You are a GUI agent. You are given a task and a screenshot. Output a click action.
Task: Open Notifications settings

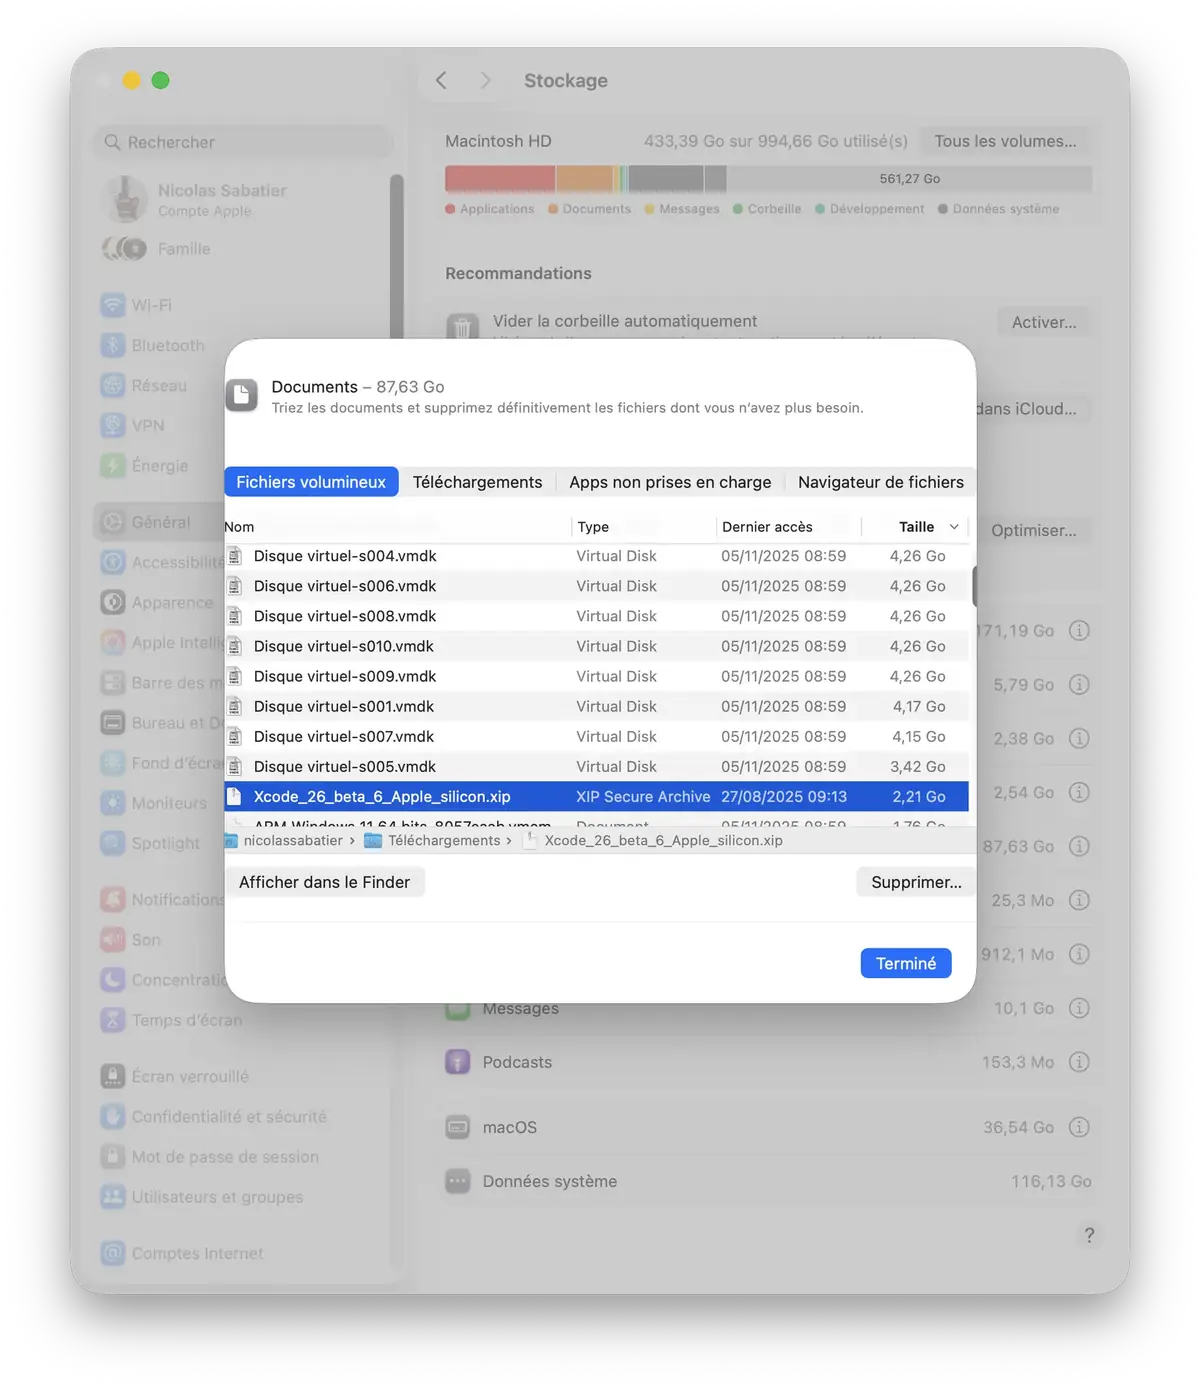[175, 899]
